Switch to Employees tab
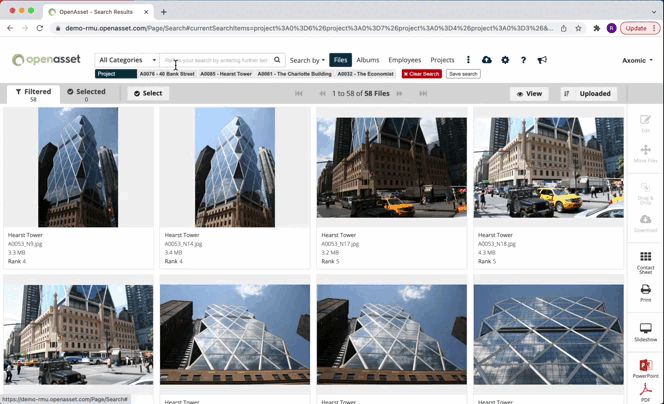This screenshot has width=664, height=404. click(x=404, y=60)
